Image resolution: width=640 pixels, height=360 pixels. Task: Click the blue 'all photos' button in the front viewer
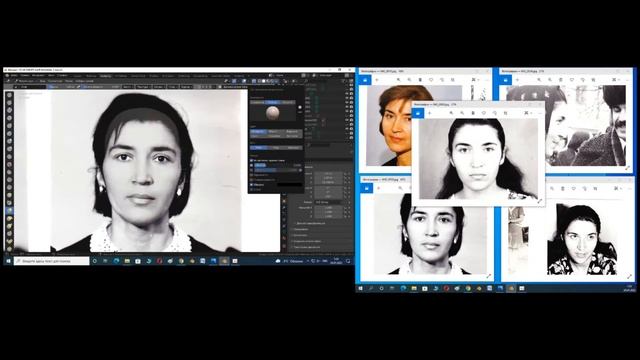coord(418,113)
